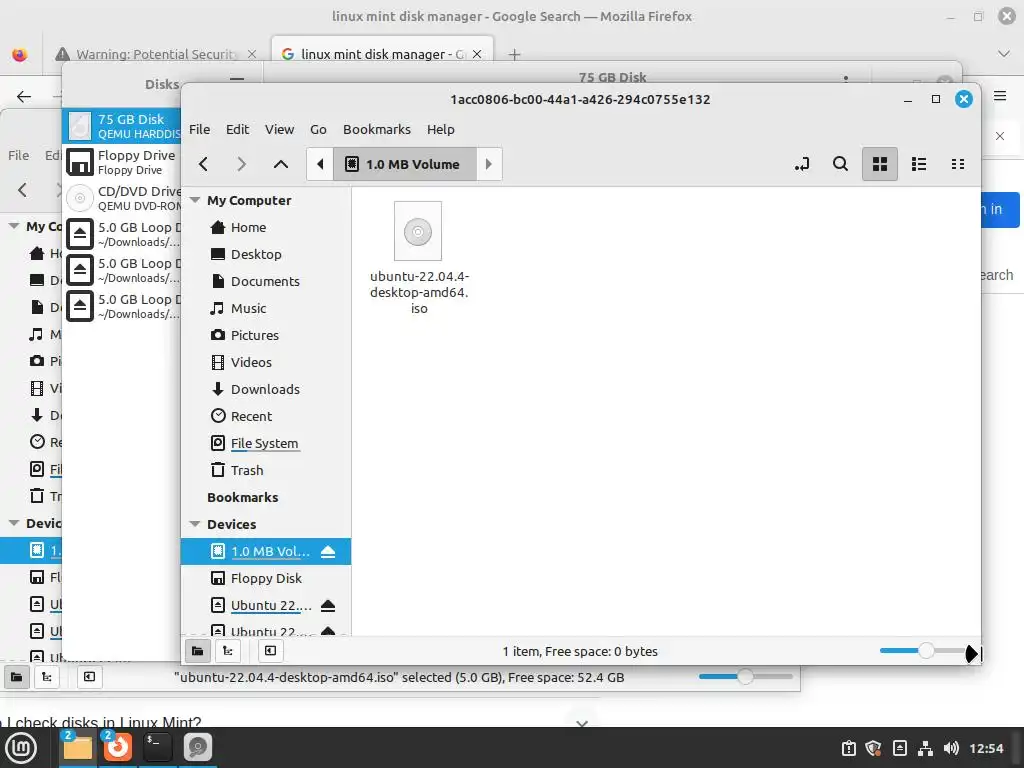Open the Bookmarks menu

tap(377, 129)
